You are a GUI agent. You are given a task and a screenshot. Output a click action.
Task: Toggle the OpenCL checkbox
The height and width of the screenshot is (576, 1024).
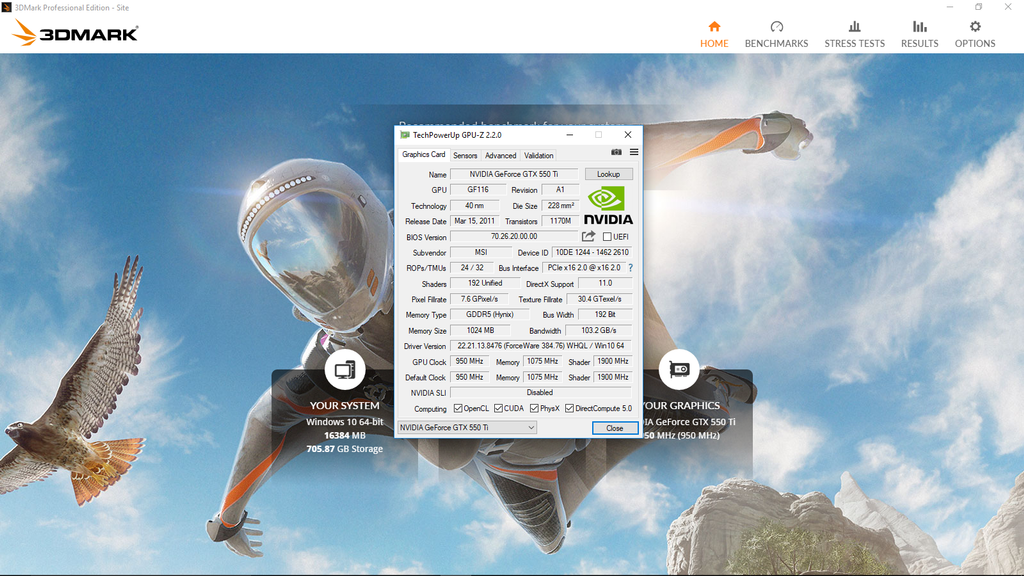click(x=458, y=409)
